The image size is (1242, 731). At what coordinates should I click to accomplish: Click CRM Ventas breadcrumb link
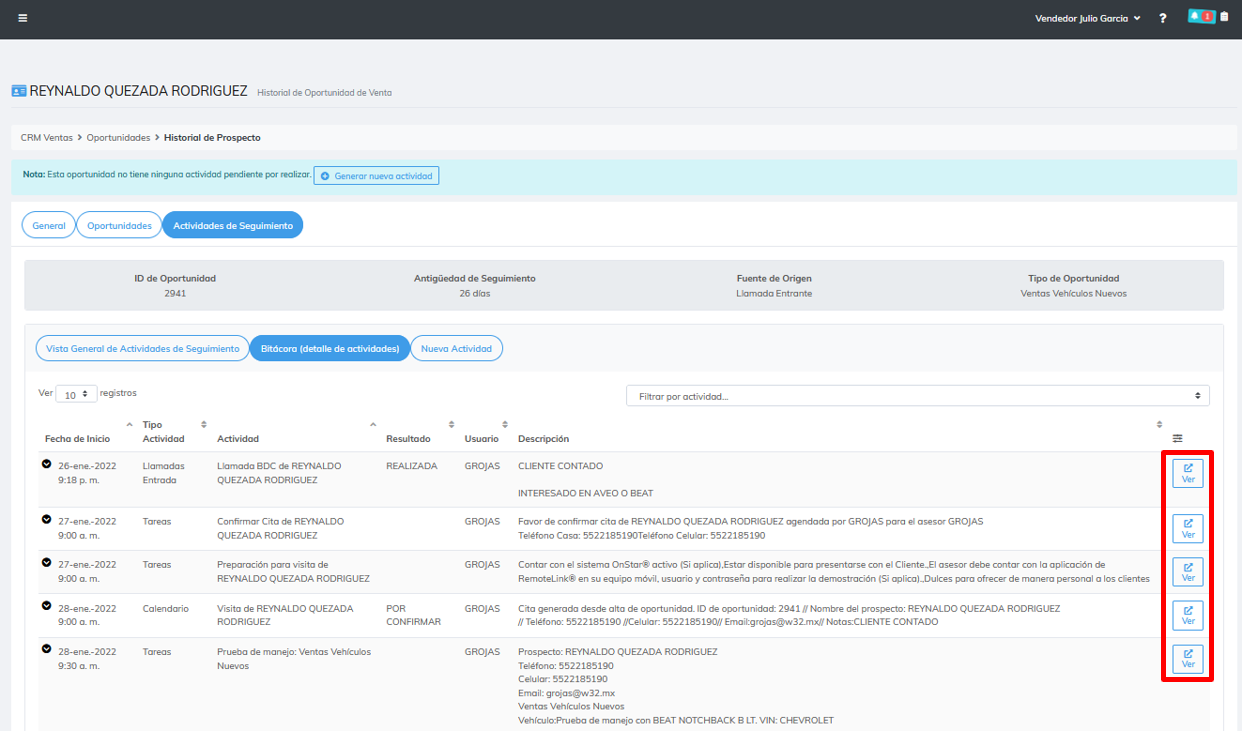(46, 137)
